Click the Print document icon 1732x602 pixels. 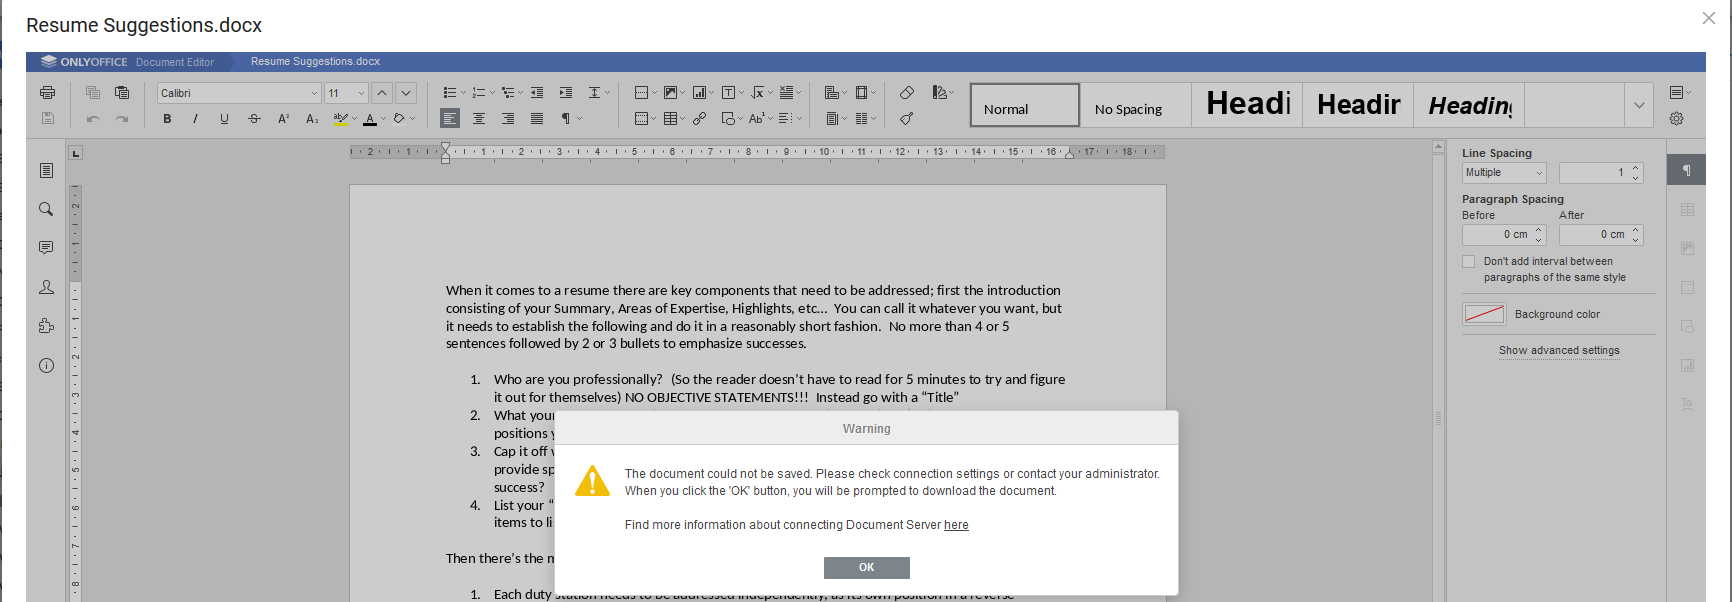(x=47, y=93)
